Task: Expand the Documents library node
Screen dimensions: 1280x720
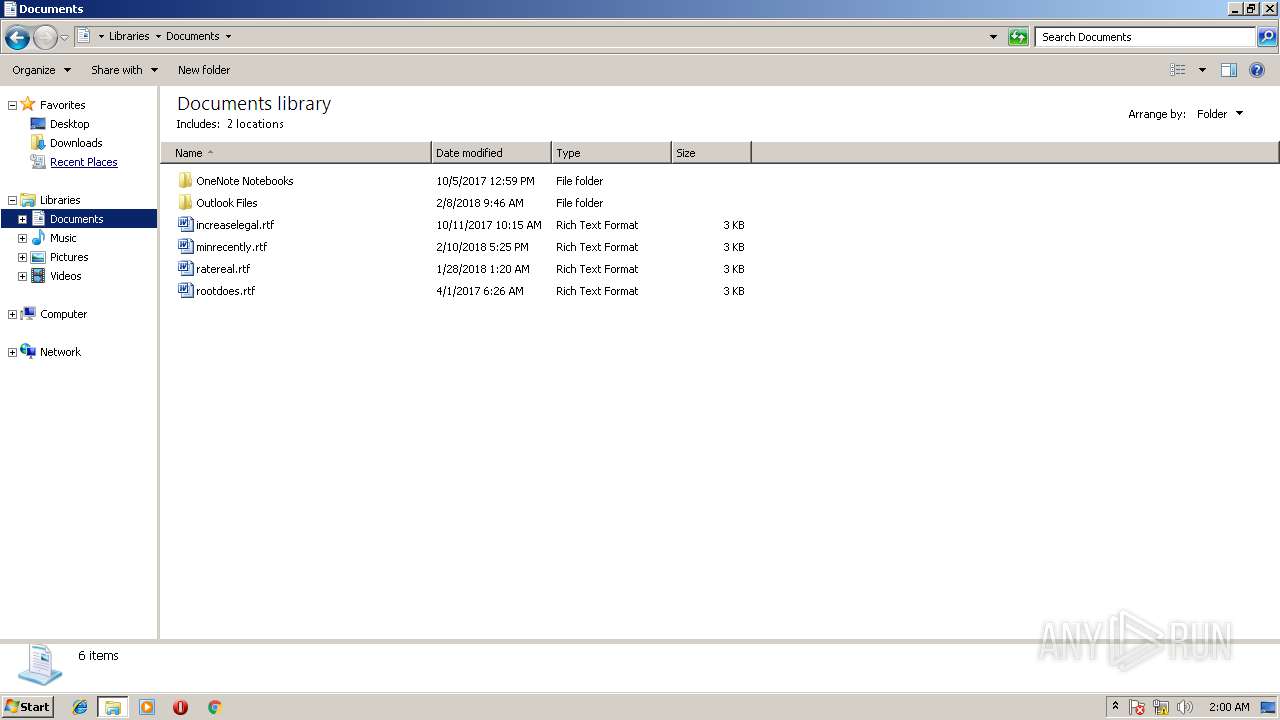Action: tap(22, 219)
